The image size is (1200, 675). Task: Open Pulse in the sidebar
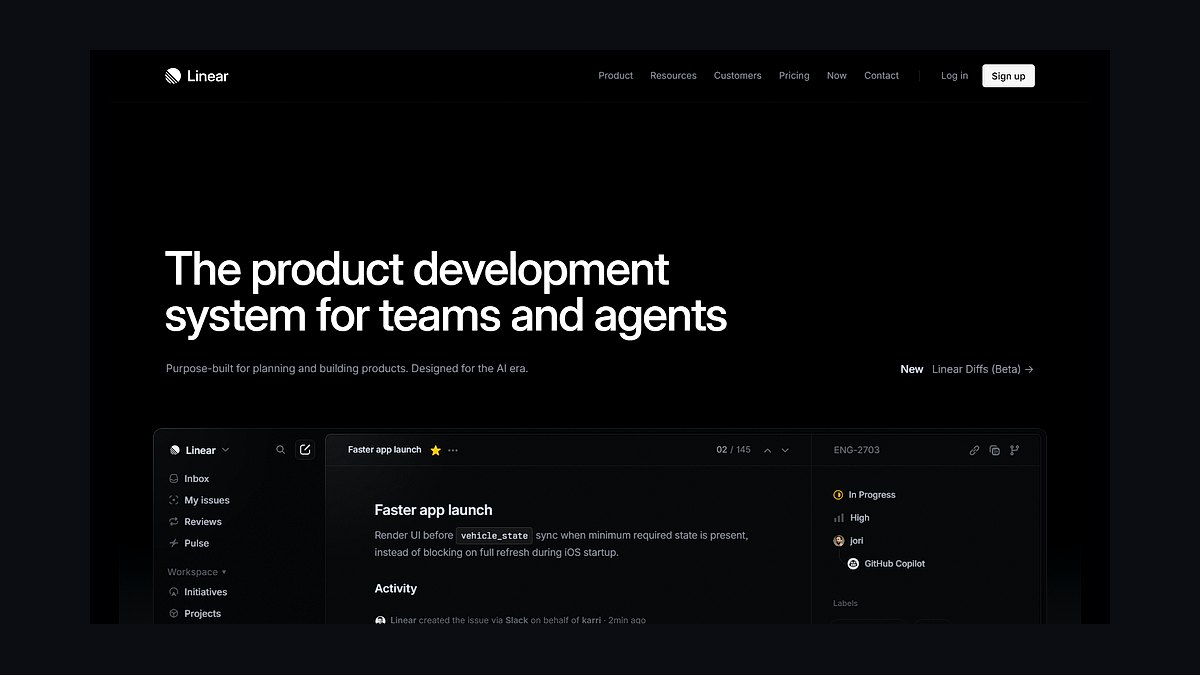[x=189, y=543]
